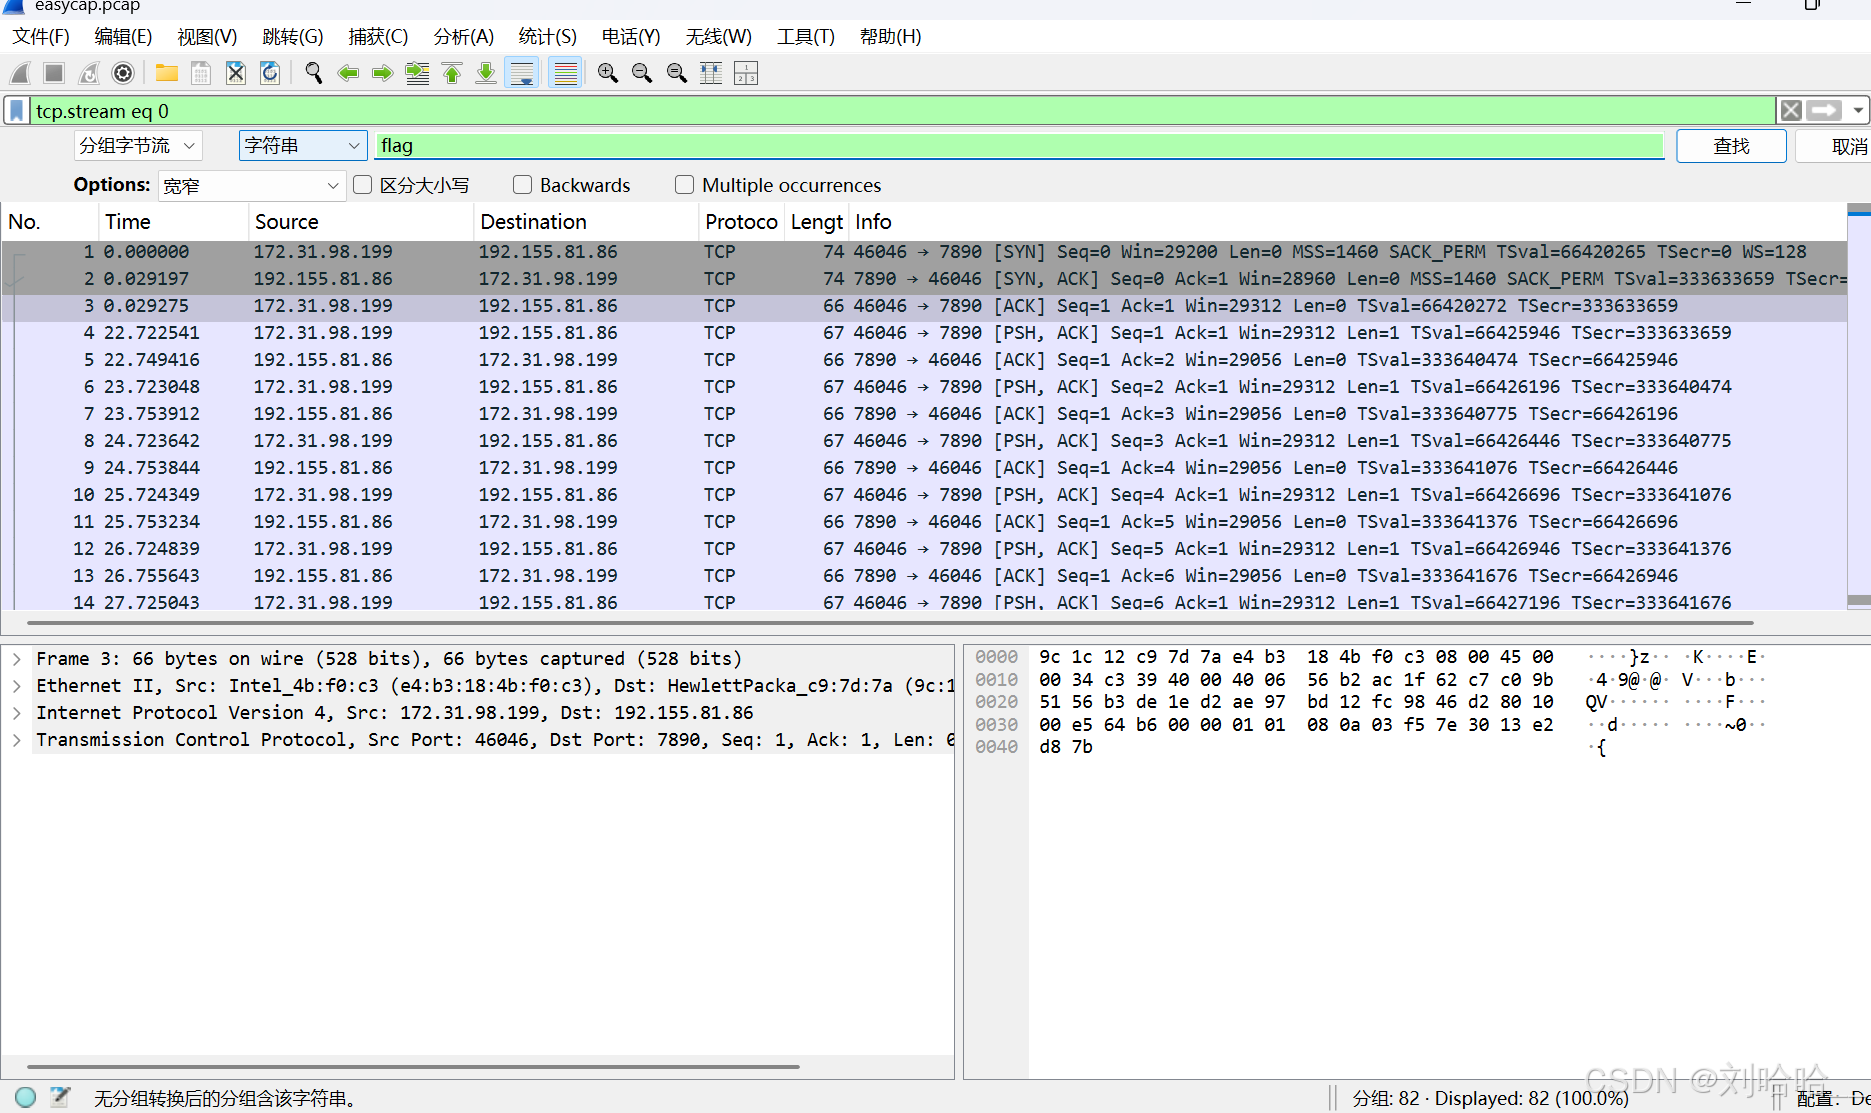Enable the 区分大小写 case-sensitive checkbox
This screenshot has width=1871, height=1113.
362,185
